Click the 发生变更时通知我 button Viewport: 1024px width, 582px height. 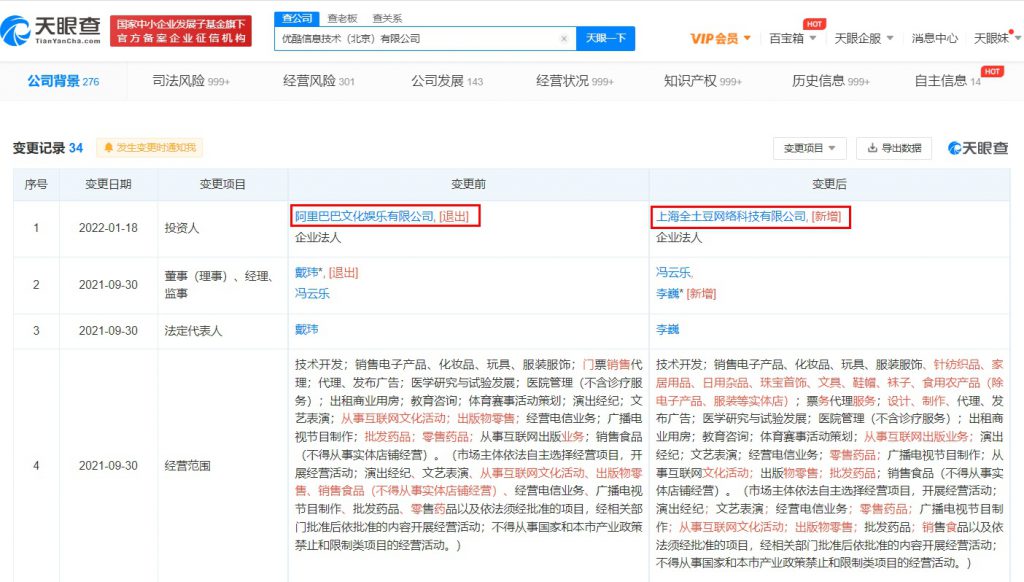pos(150,148)
